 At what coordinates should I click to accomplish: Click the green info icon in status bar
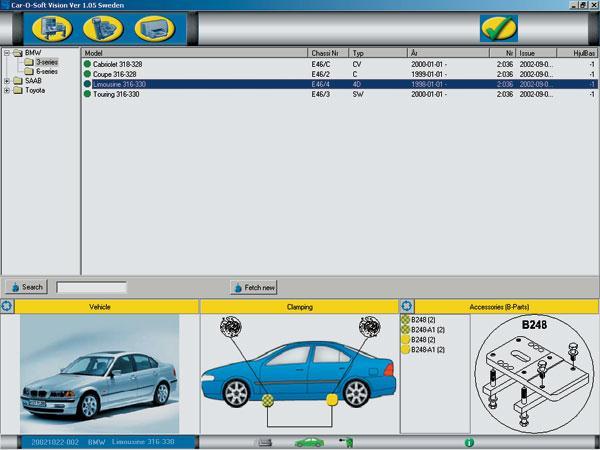click(469, 443)
